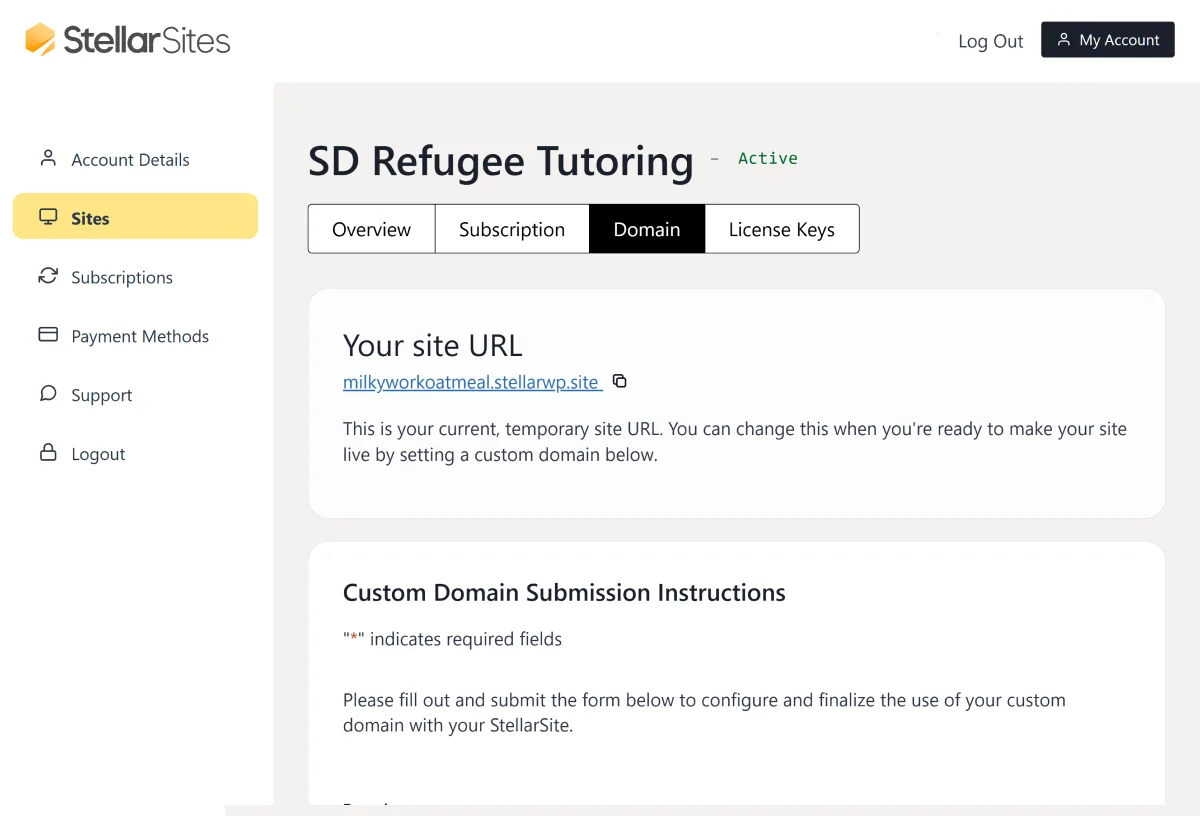
Task: Click the Active status label
Action: 768,158
